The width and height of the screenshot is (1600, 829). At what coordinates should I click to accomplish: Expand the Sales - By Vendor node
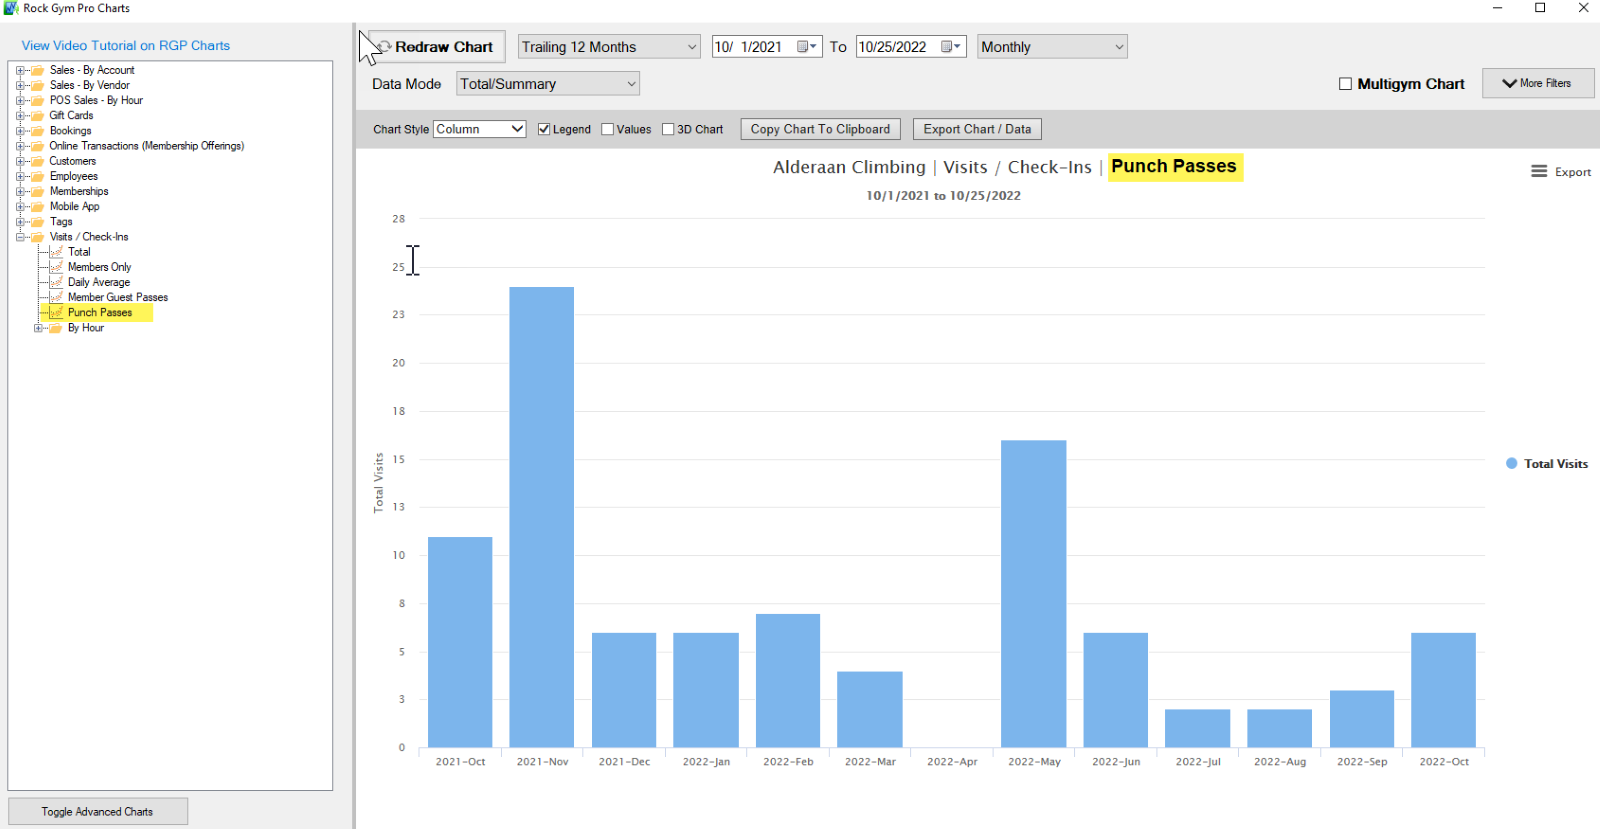(20, 85)
